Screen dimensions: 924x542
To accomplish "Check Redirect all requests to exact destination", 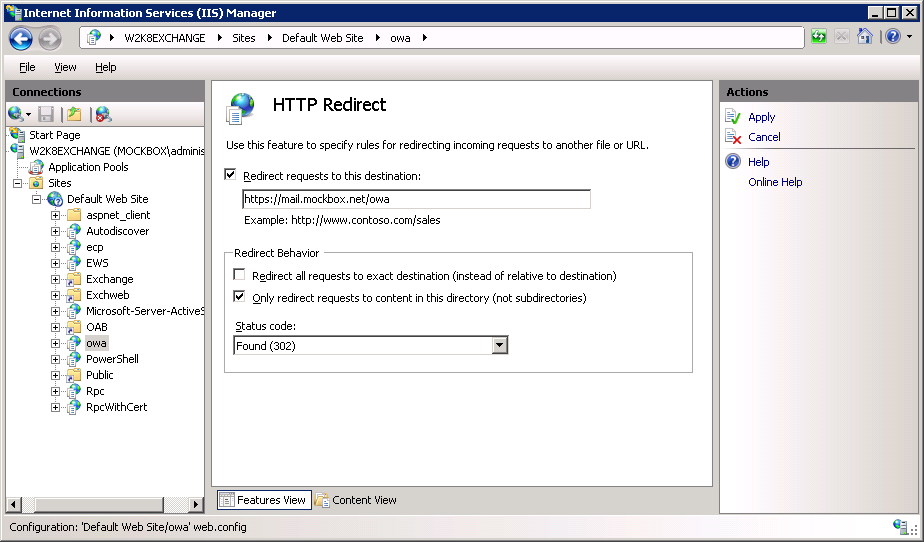I will [x=239, y=275].
